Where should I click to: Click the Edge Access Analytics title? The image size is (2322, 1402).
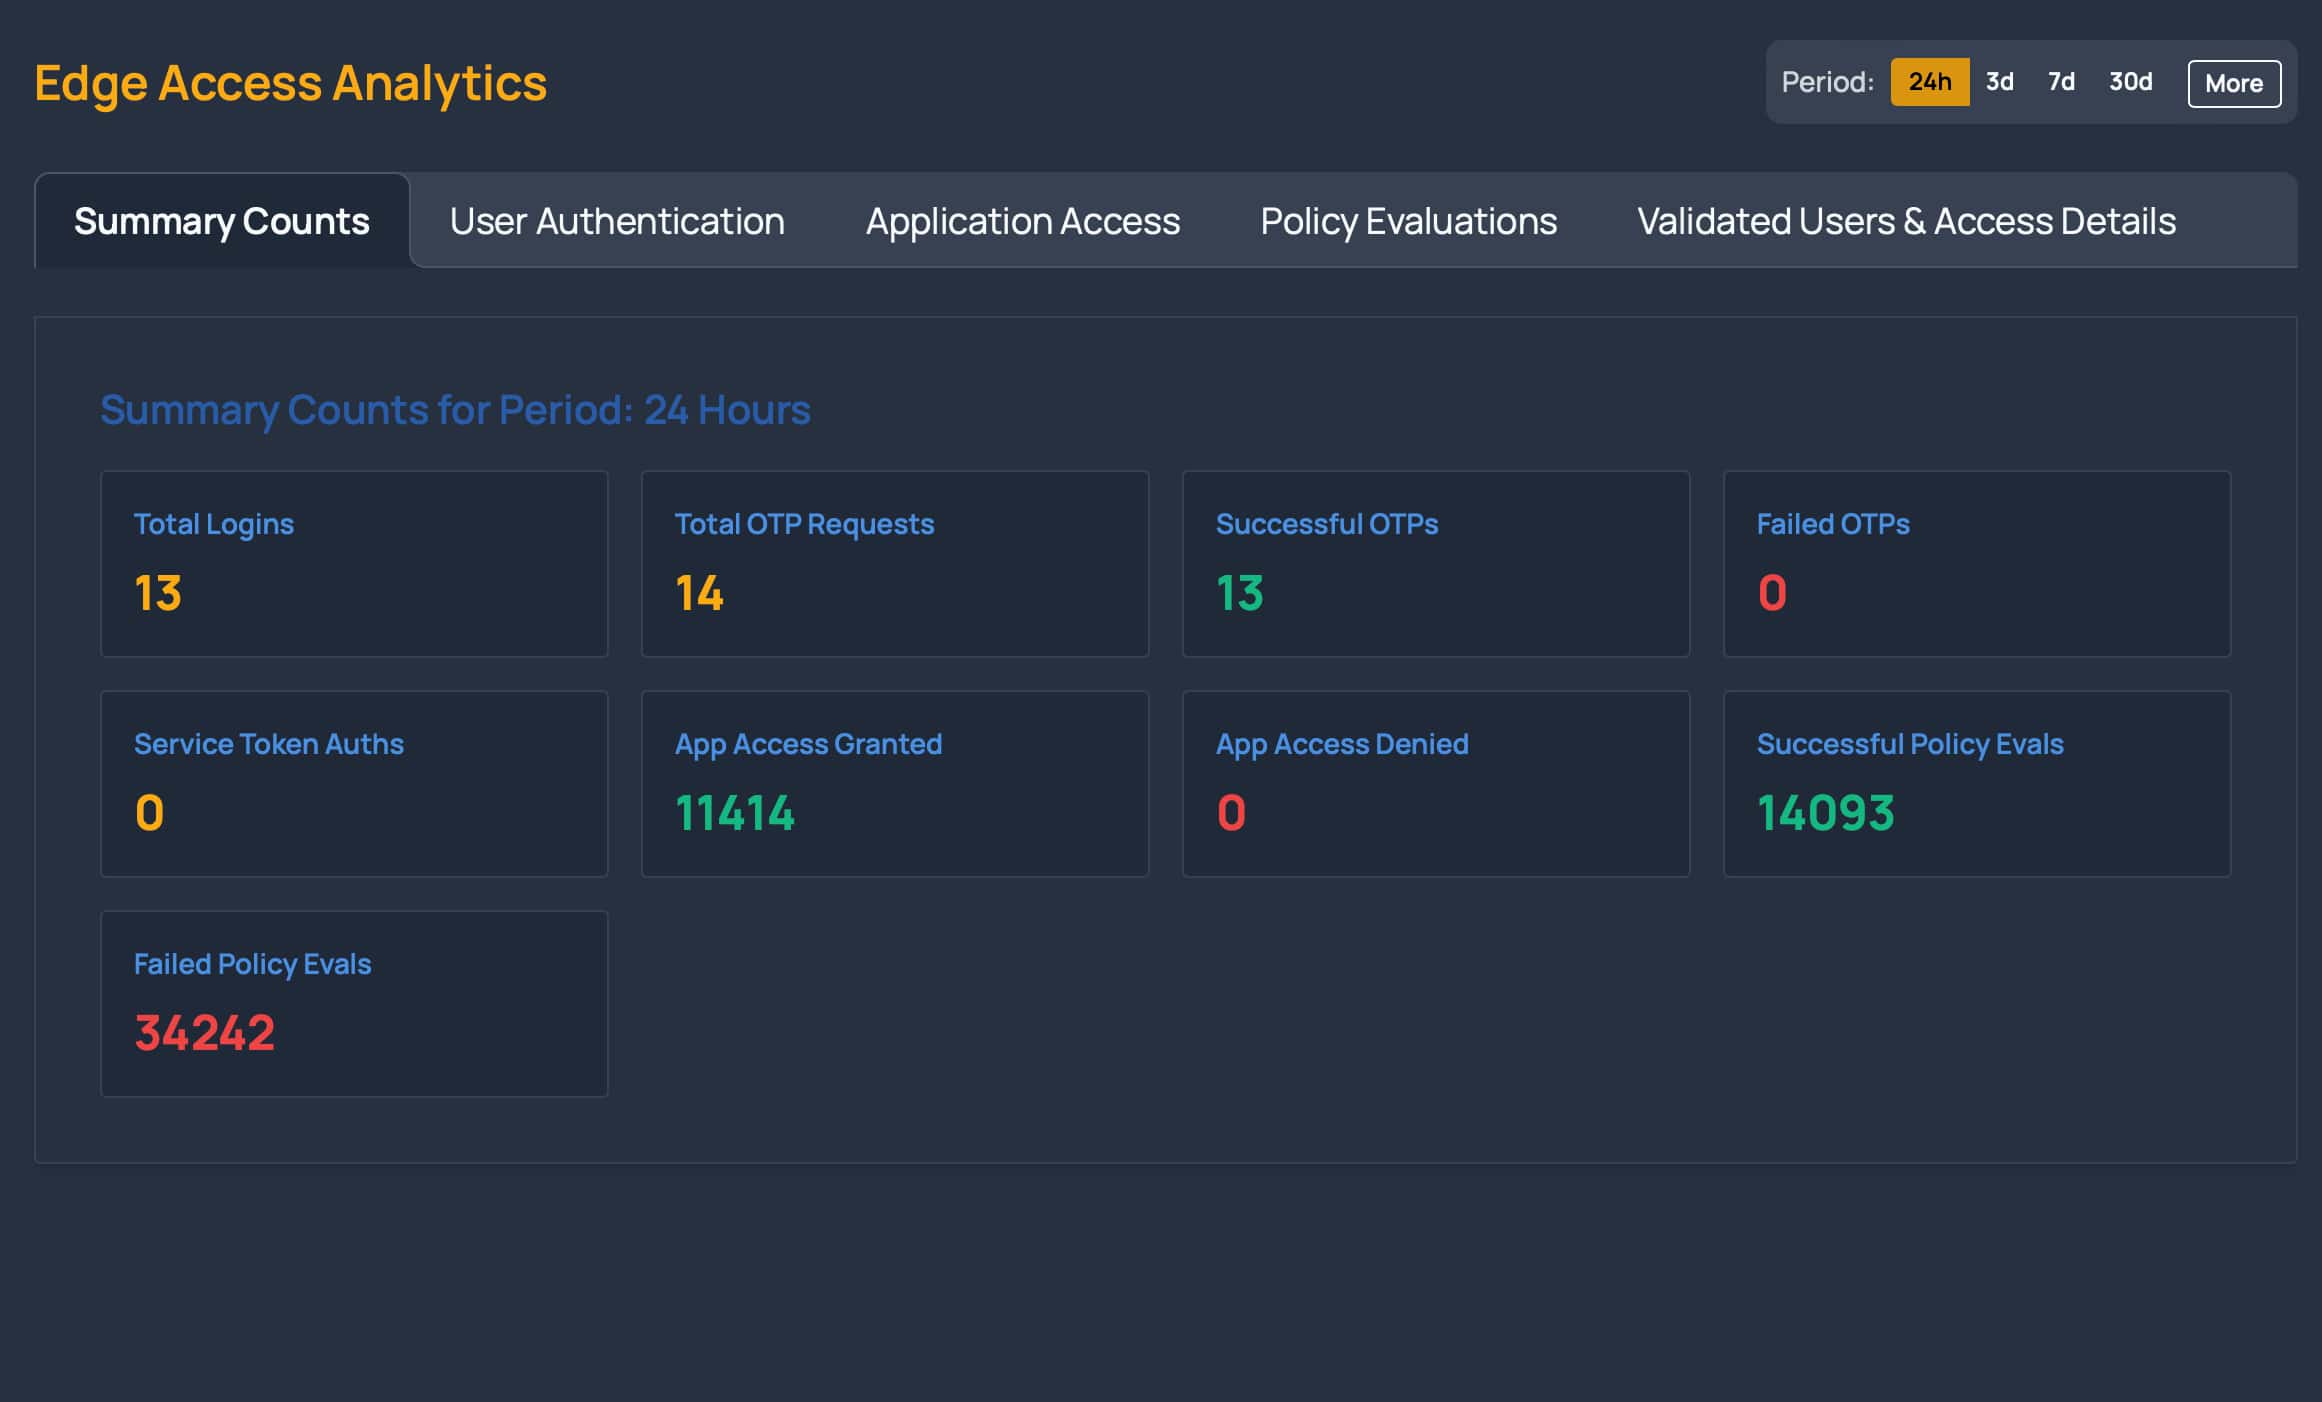[291, 83]
